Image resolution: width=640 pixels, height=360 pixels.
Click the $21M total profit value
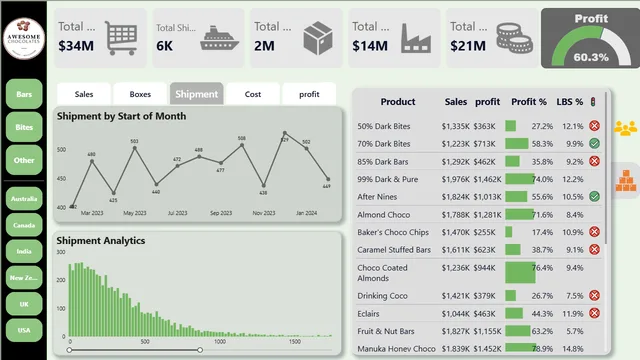tap(468, 46)
